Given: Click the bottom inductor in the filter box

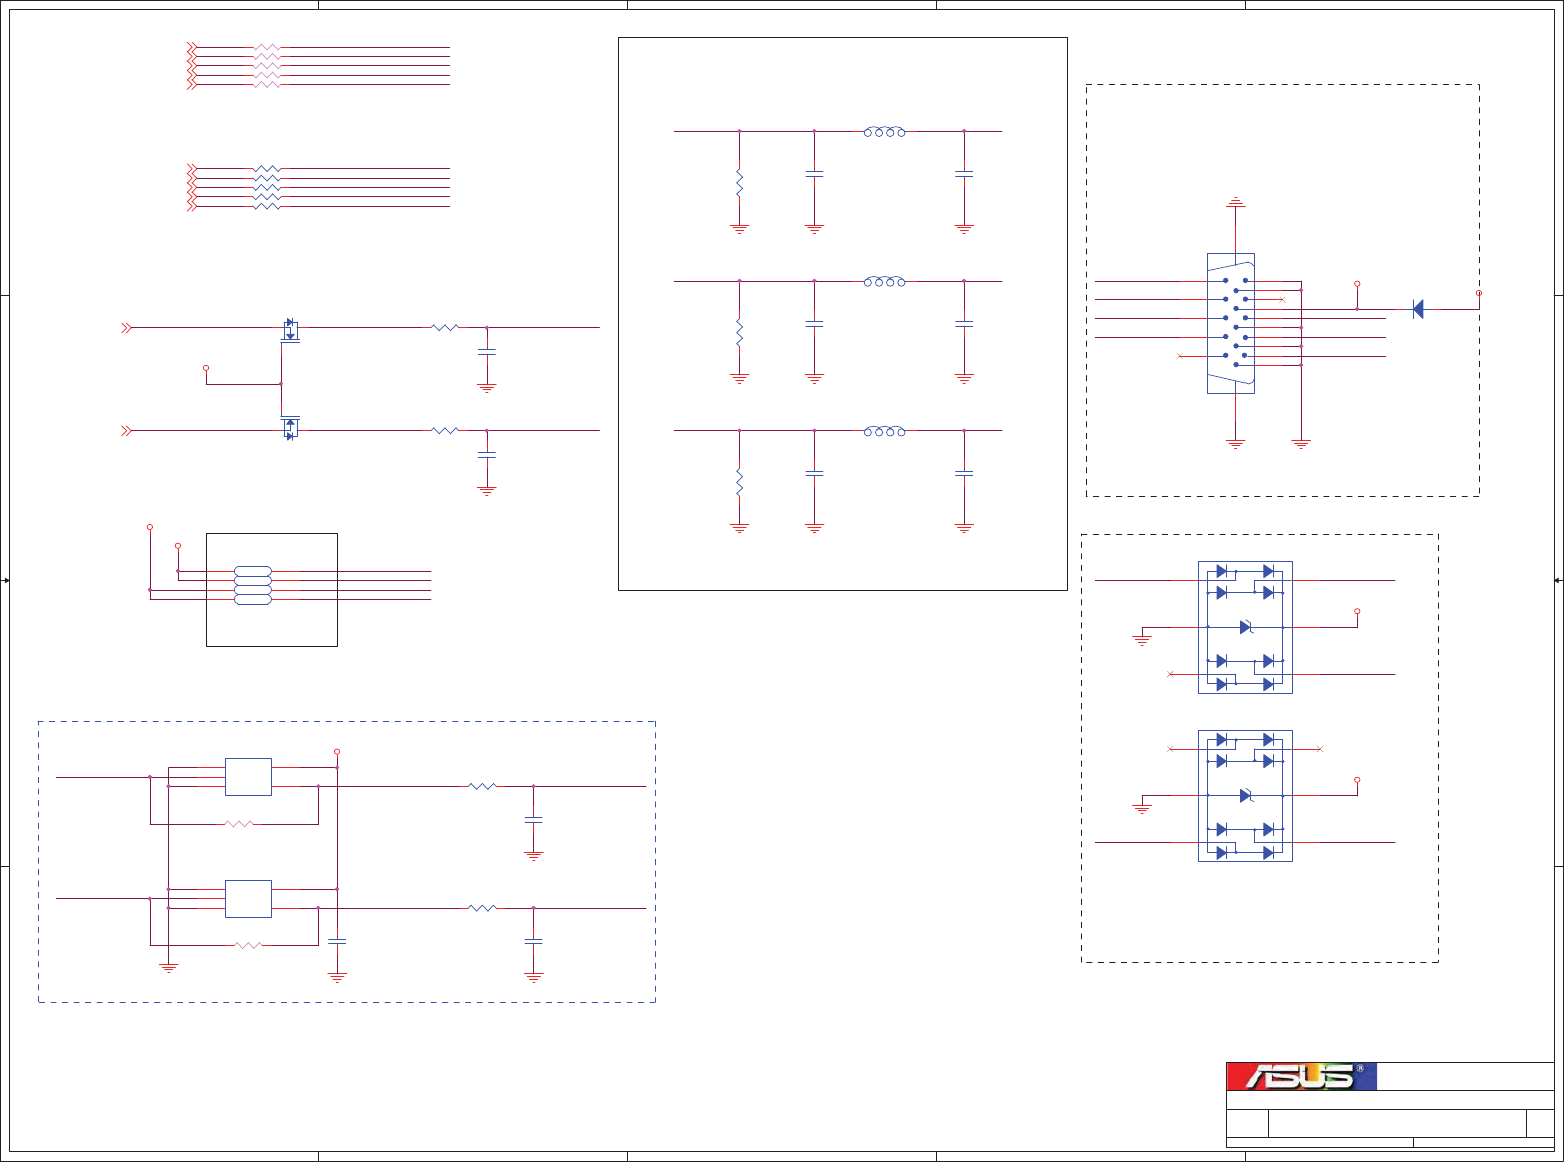Looking at the screenshot, I should [x=885, y=431].
